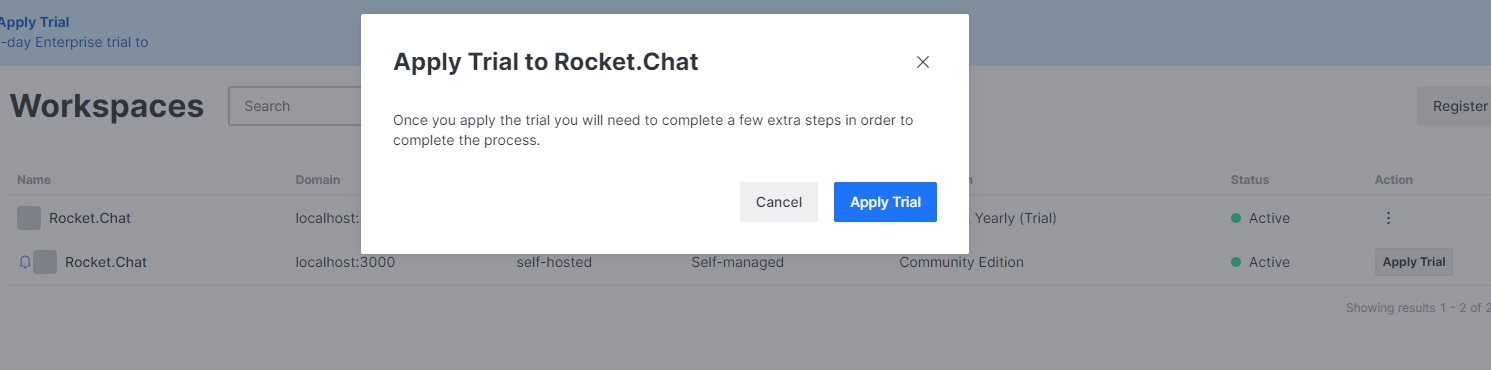Confirm with the blue Apply Trial button
Image resolution: width=1491 pixels, height=370 pixels.
pyautogui.click(x=885, y=202)
